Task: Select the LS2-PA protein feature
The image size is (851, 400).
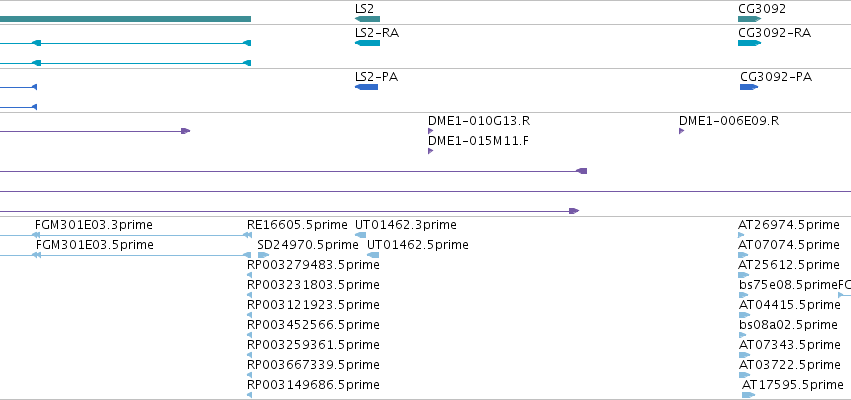Action: click(366, 87)
